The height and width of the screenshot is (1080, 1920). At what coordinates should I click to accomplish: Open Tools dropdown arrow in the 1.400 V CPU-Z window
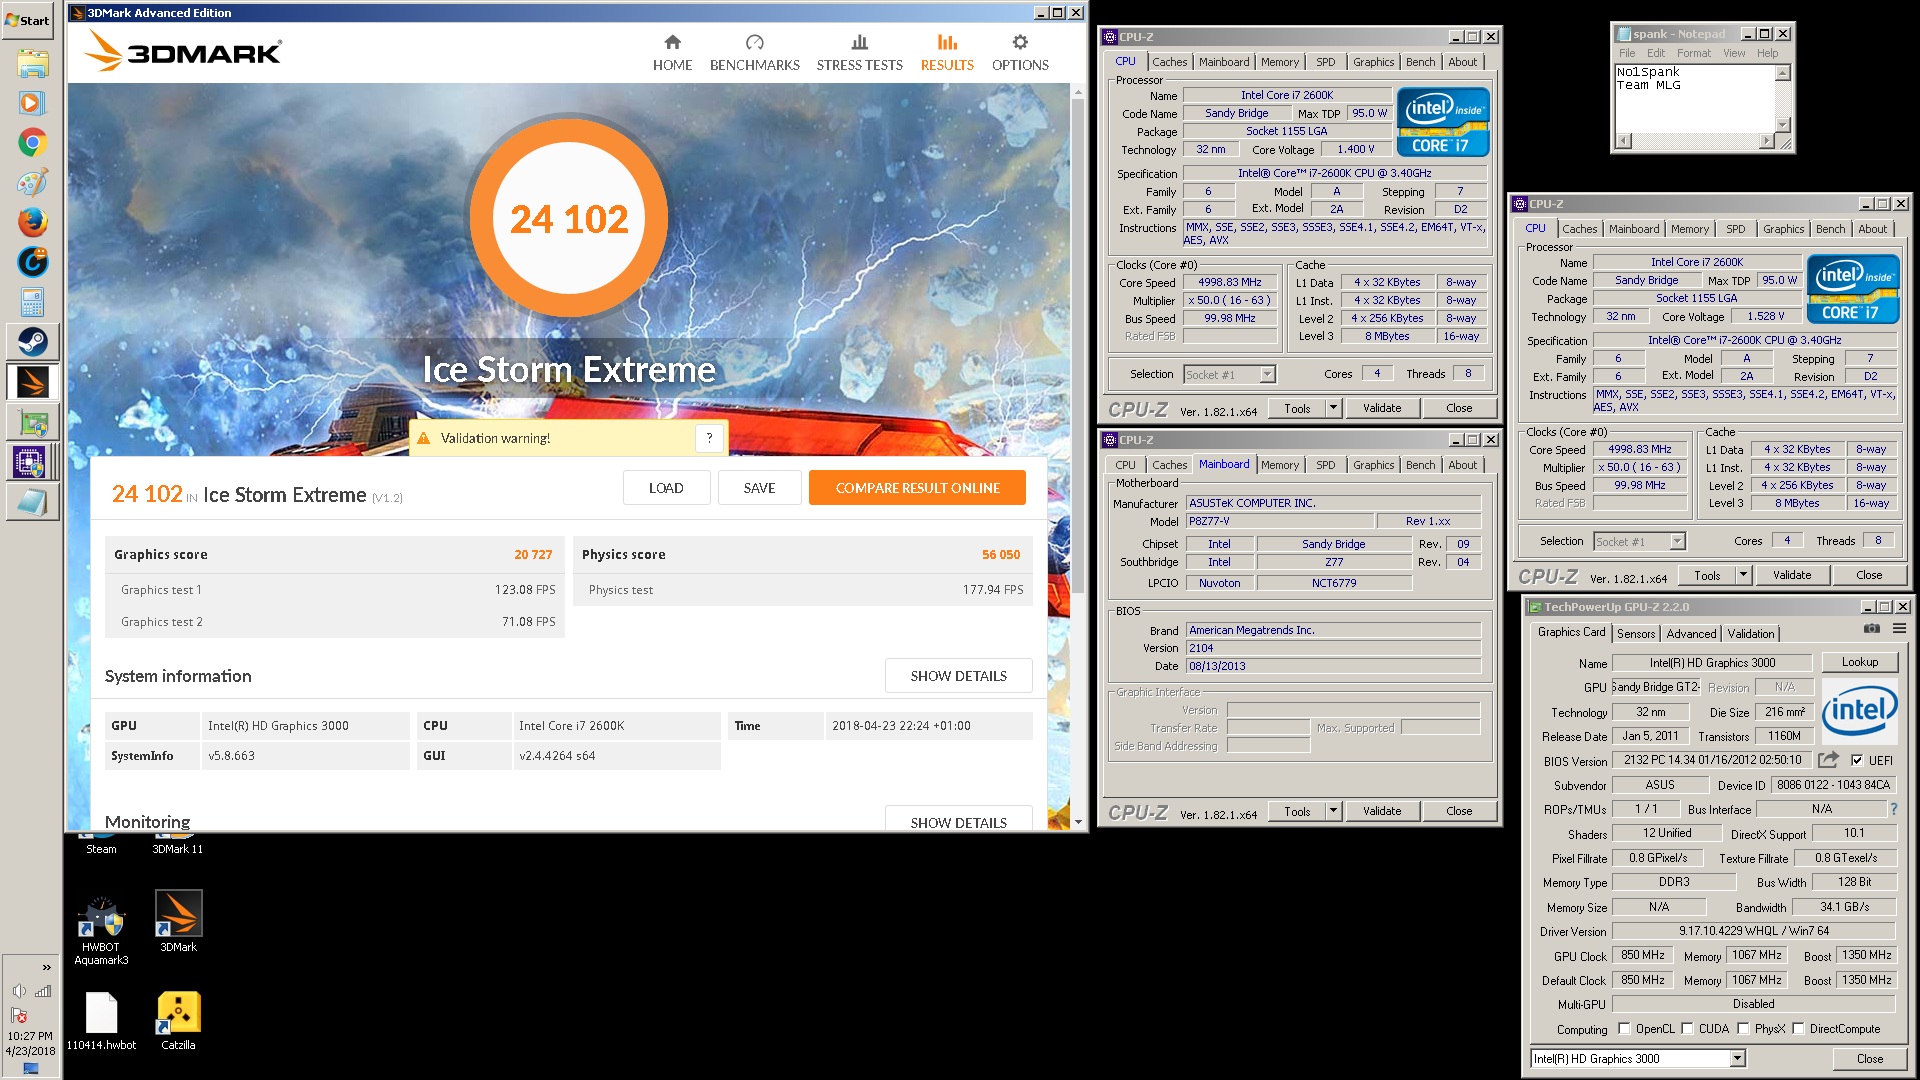(x=1333, y=408)
